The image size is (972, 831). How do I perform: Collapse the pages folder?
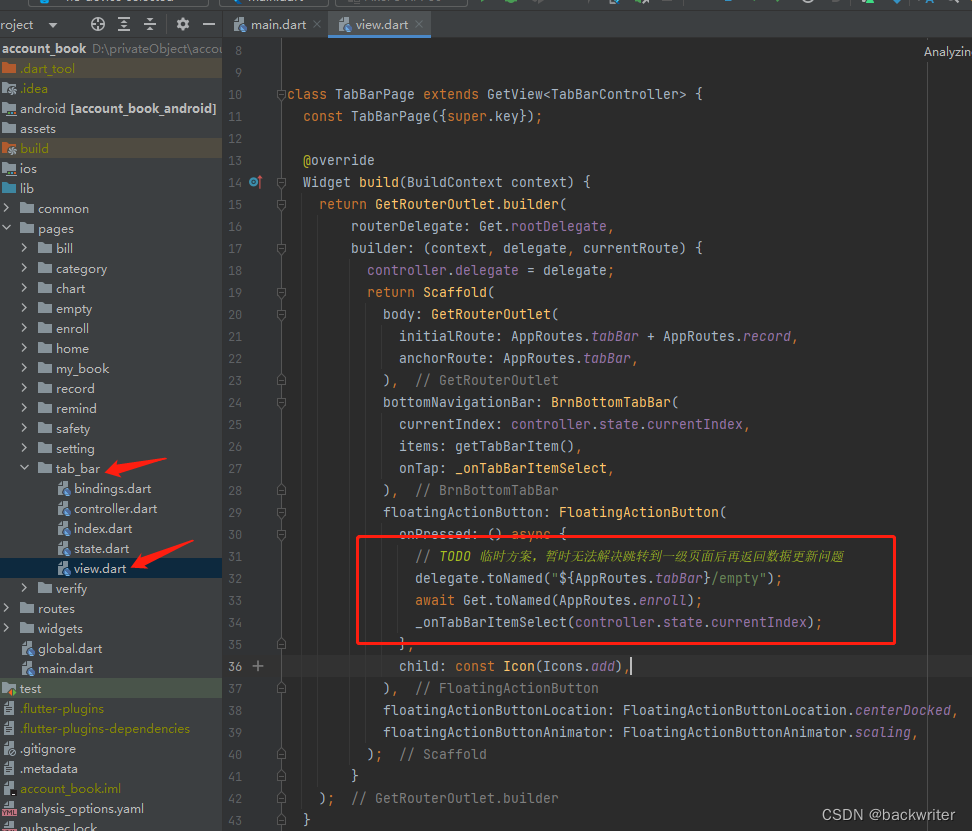[7, 228]
